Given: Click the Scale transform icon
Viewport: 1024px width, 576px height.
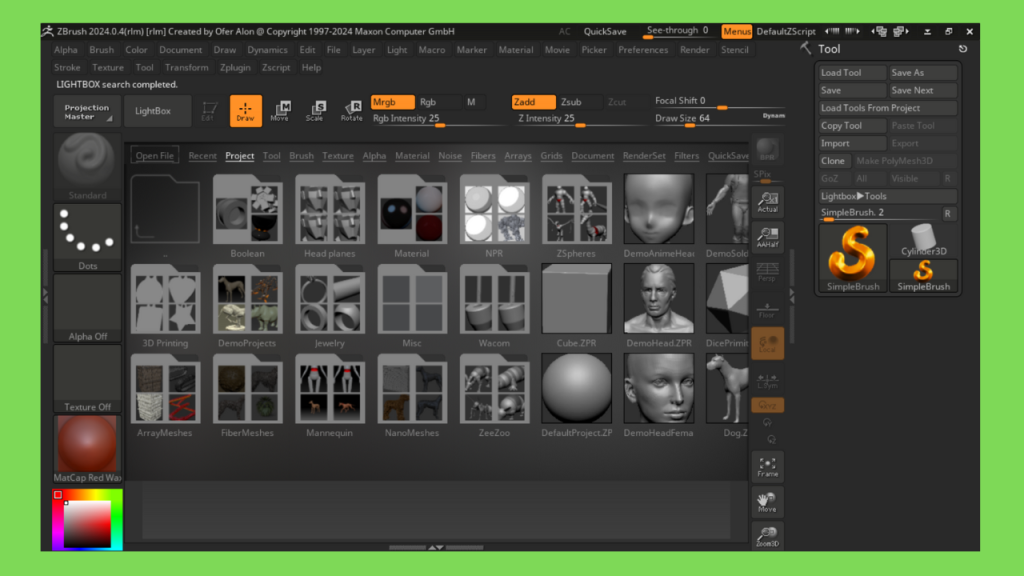Looking at the screenshot, I should click(315, 110).
